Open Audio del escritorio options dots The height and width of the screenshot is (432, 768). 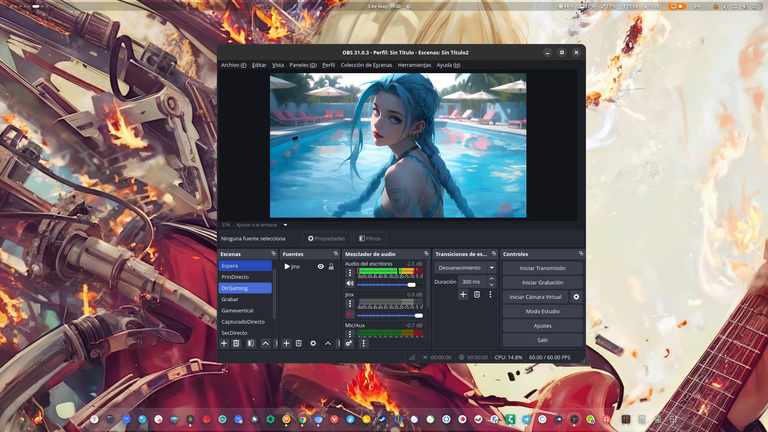(350, 273)
